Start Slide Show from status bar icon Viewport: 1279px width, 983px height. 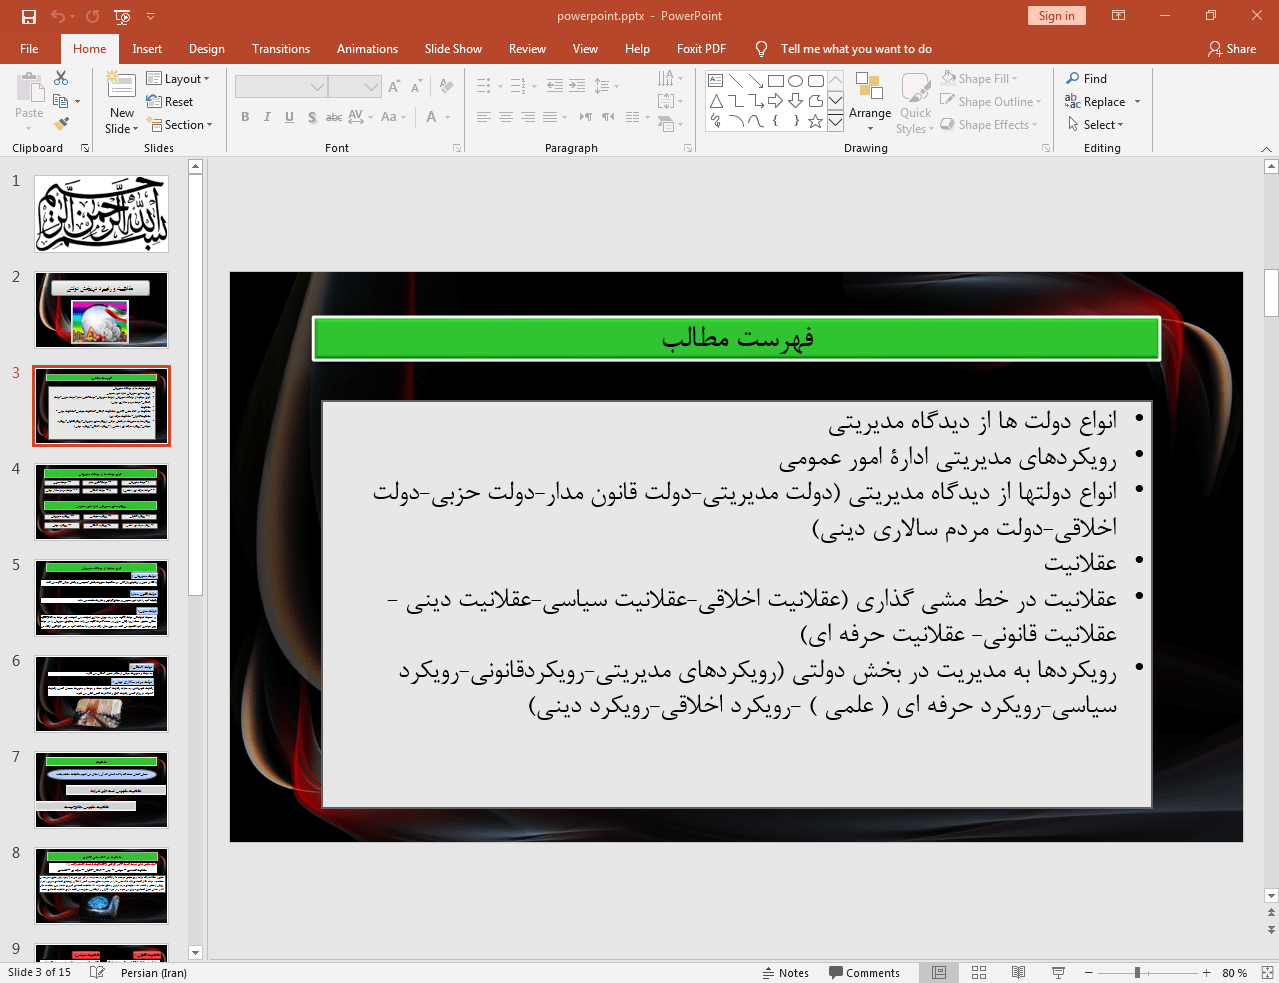(1058, 972)
